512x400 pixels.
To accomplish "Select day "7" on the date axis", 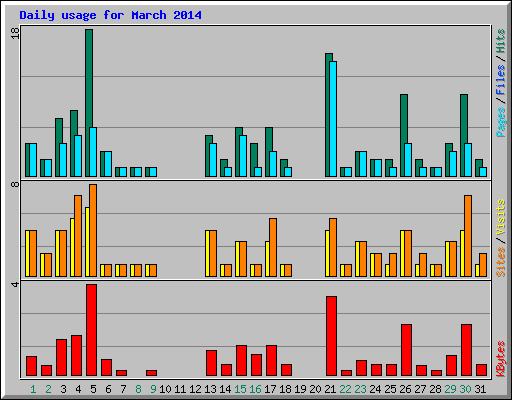I will click(123, 389).
